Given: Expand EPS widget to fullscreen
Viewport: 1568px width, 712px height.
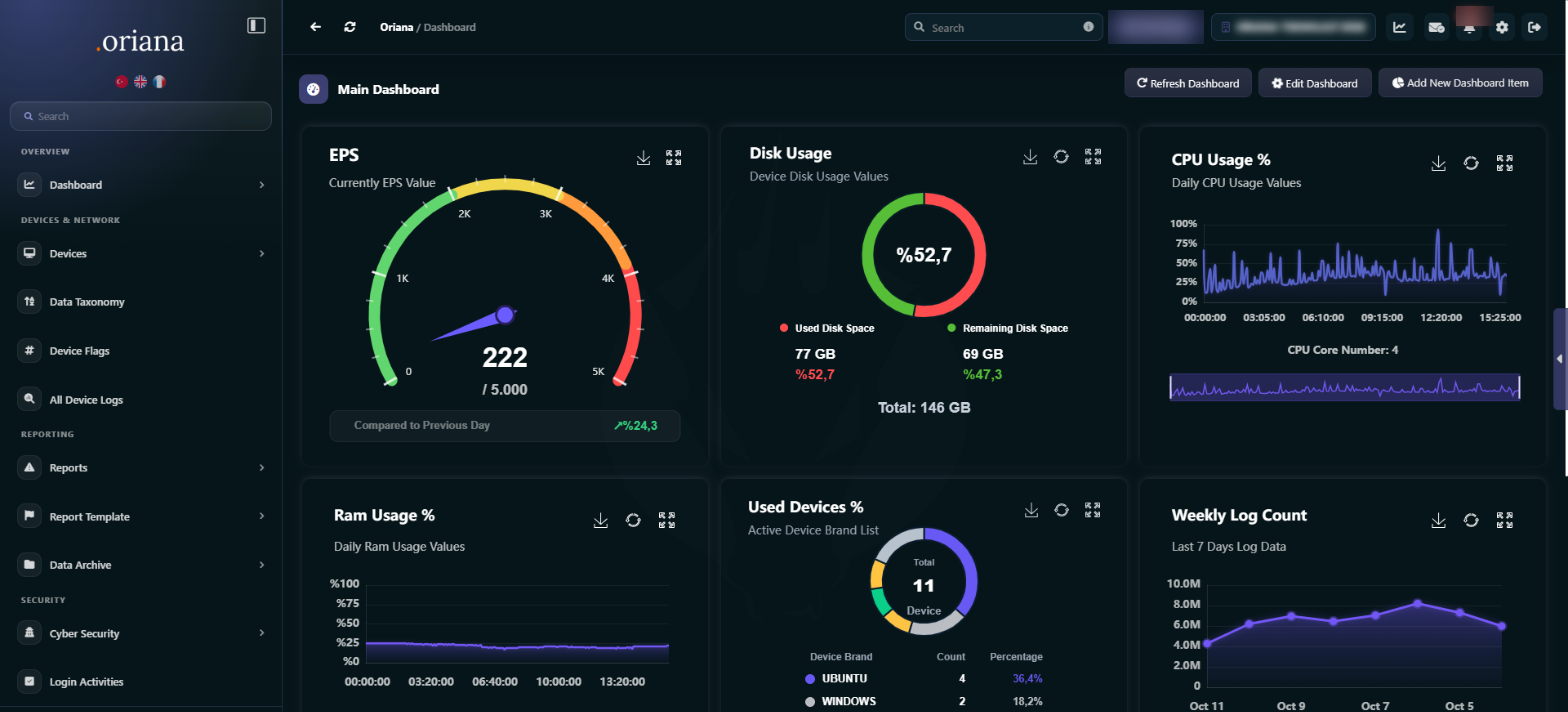Looking at the screenshot, I should tap(674, 158).
